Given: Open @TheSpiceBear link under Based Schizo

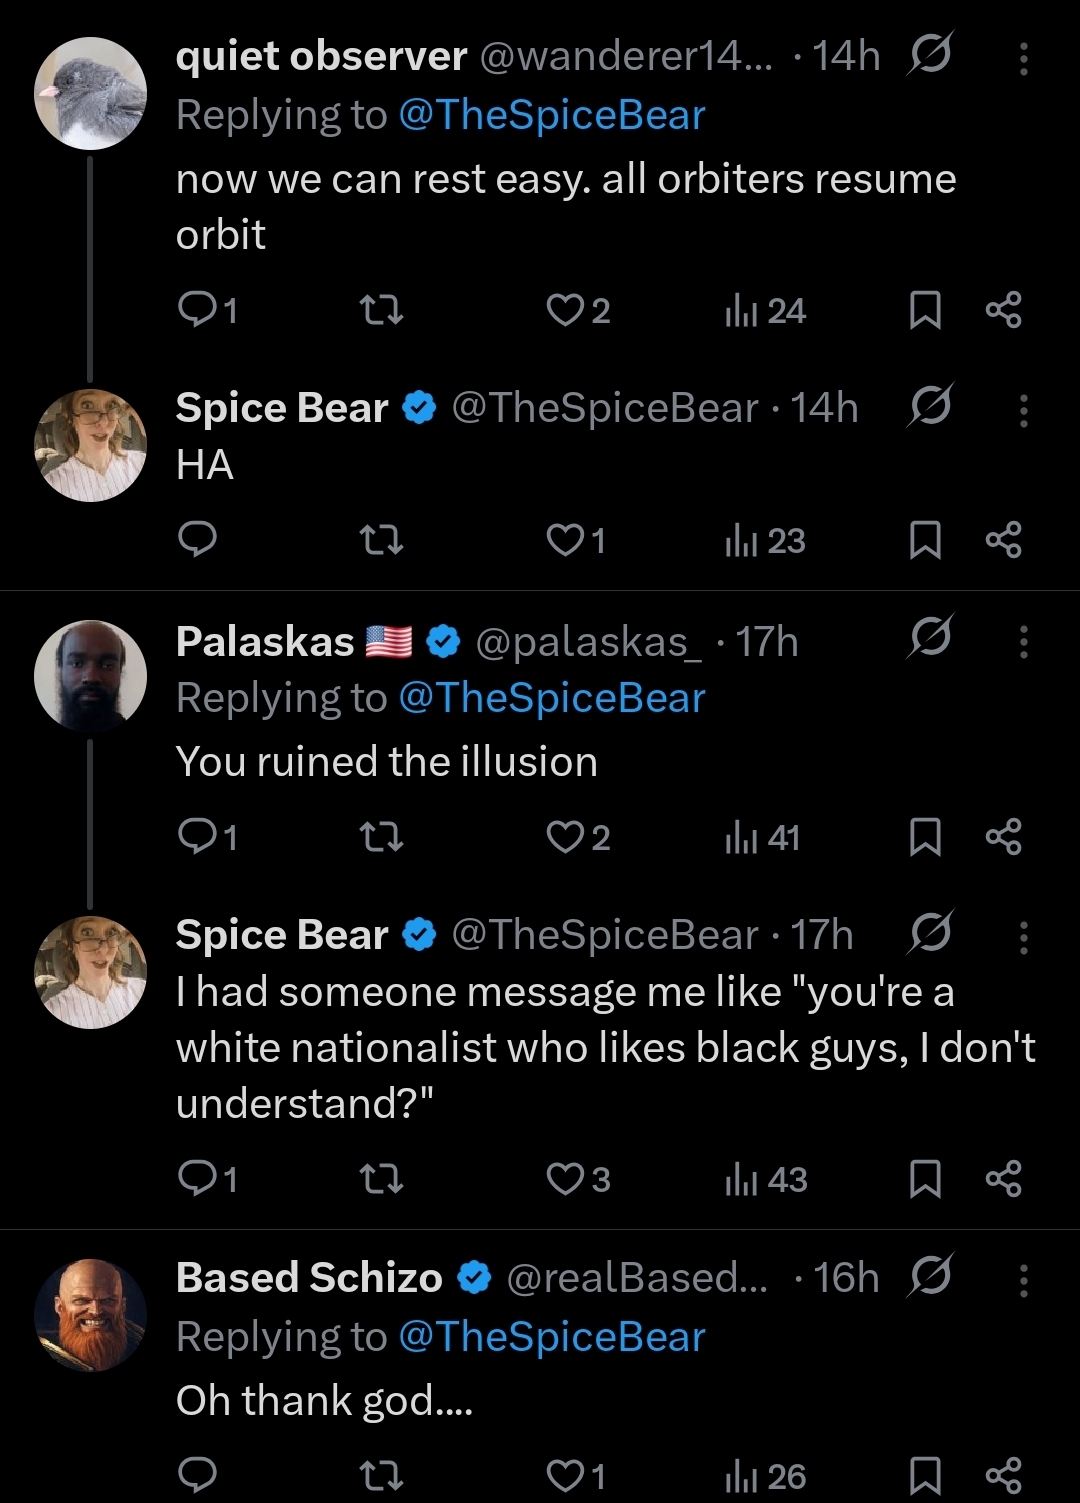Looking at the screenshot, I should coord(551,1337).
